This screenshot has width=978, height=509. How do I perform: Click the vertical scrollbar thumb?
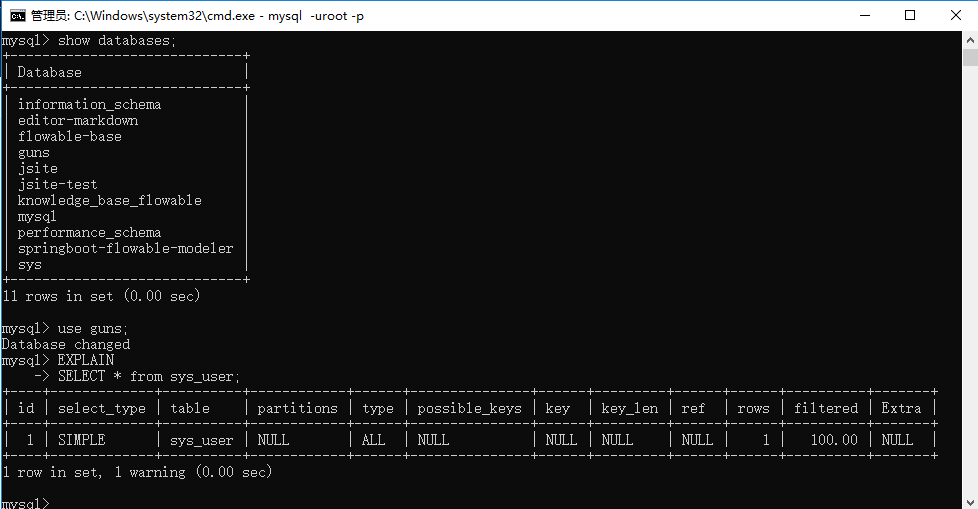(x=970, y=57)
